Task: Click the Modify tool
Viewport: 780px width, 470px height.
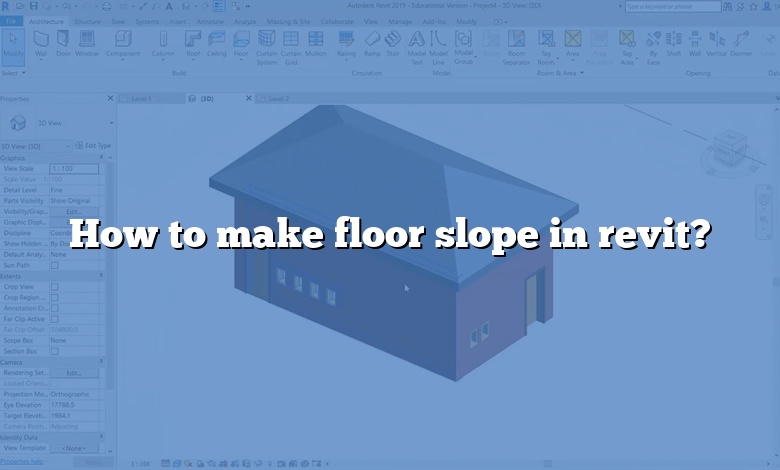Action: (x=13, y=43)
